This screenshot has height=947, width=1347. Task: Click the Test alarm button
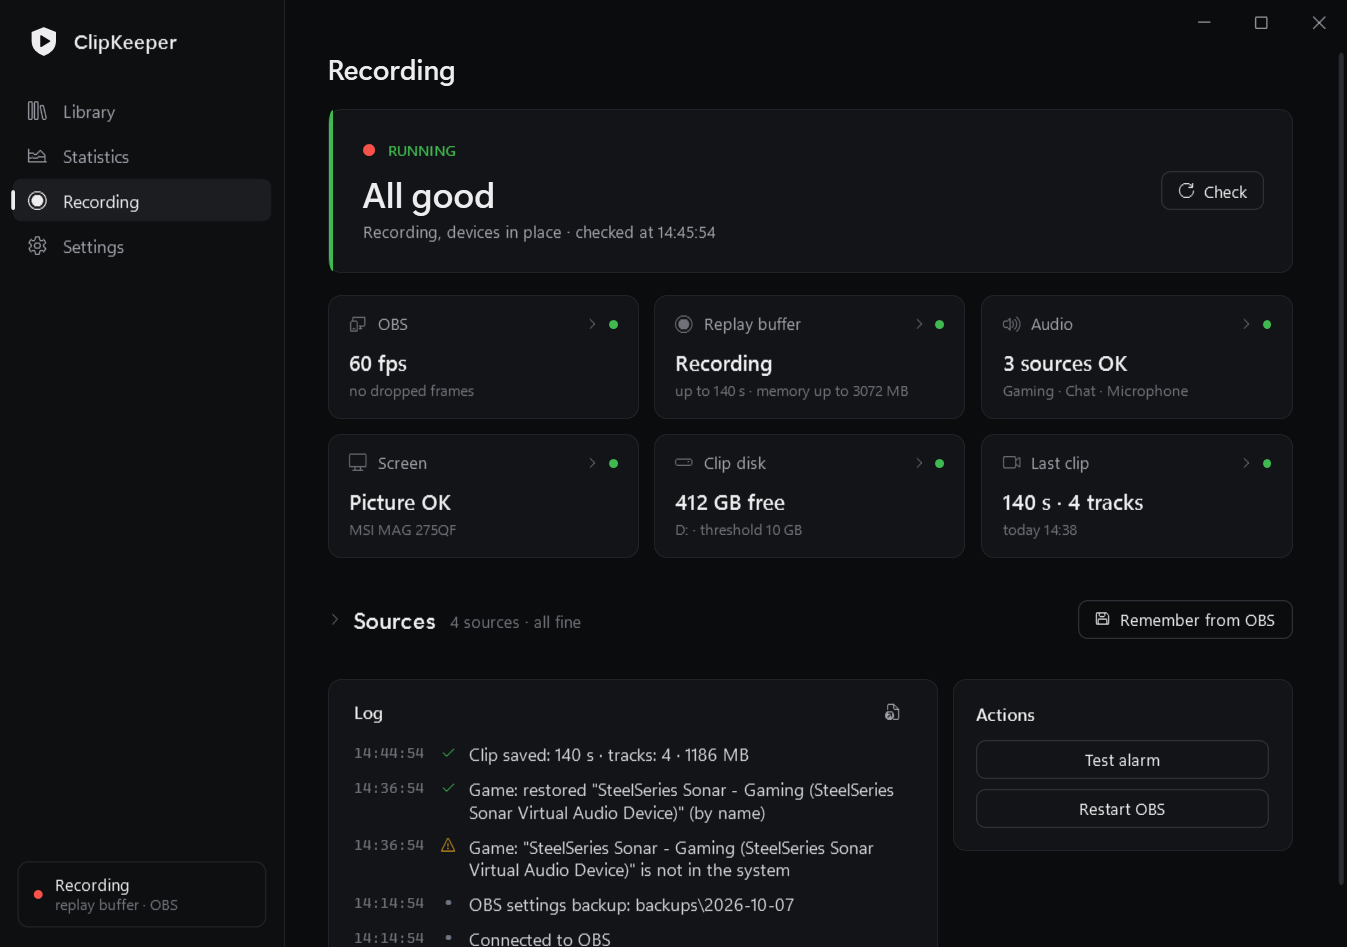[1122, 759]
